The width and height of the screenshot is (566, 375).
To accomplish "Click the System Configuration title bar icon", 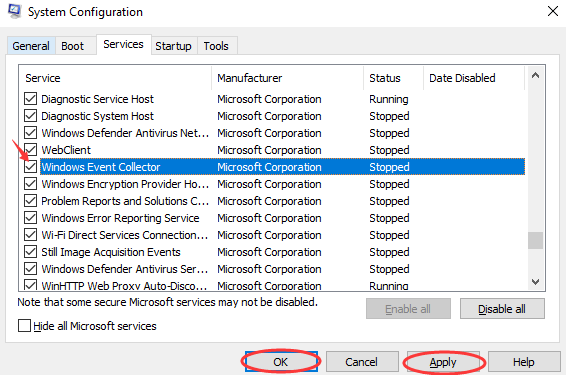I will pyautogui.click(x=14, y=11).
